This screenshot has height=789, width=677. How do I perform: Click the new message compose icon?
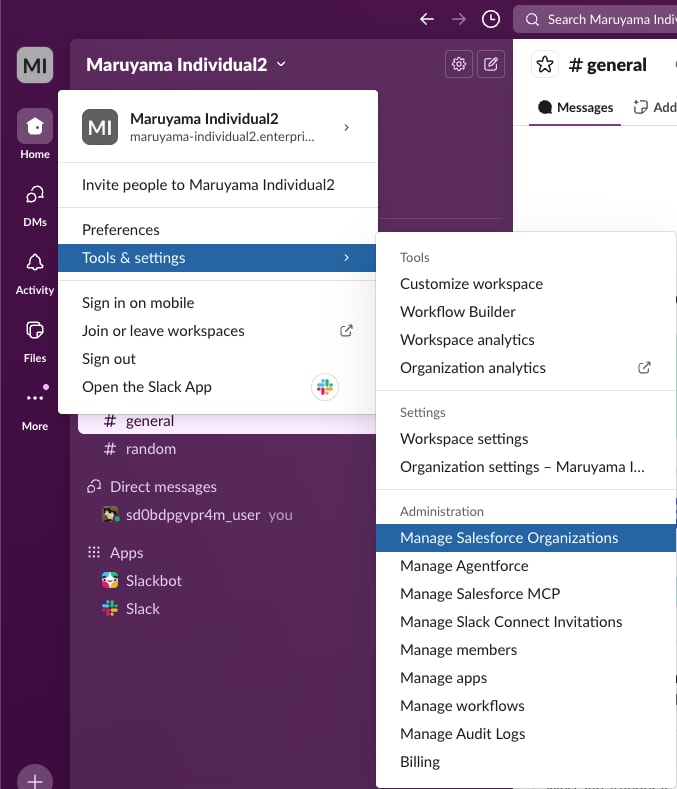tap(491, 64)
